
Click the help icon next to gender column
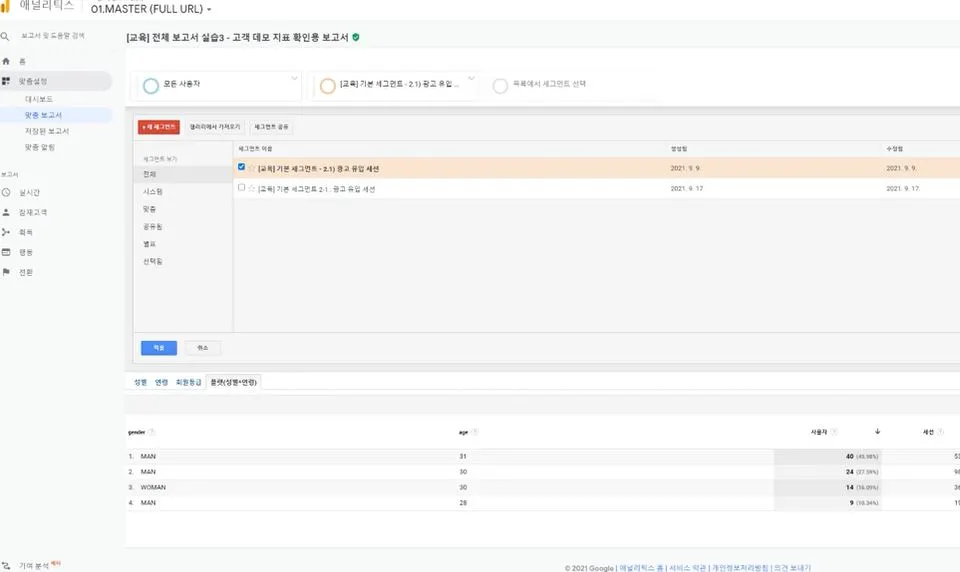(151, 432)
